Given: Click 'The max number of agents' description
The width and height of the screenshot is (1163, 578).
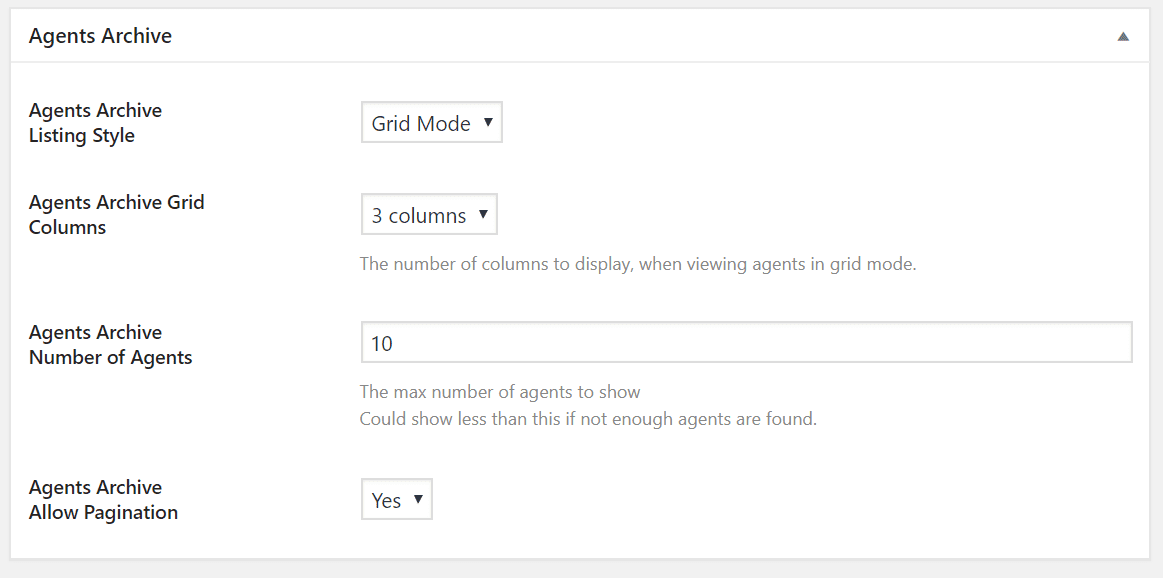Looking at the screenshot, I should [500, 391].
